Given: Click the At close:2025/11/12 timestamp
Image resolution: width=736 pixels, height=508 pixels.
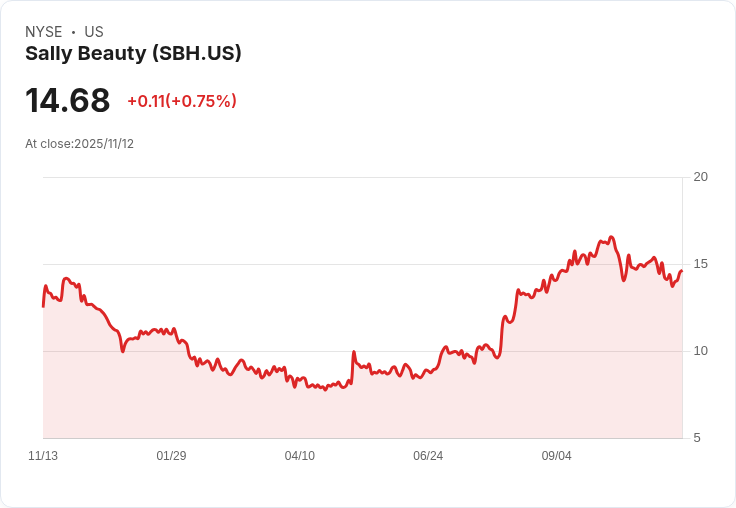Looking at the screenshot, I should pos(79,144).
